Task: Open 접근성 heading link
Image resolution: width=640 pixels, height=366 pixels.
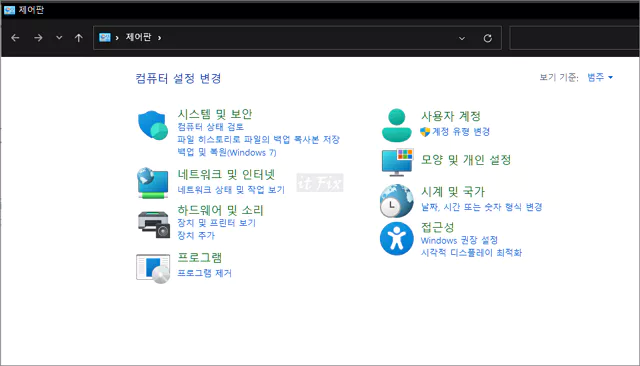Action: 437,227
